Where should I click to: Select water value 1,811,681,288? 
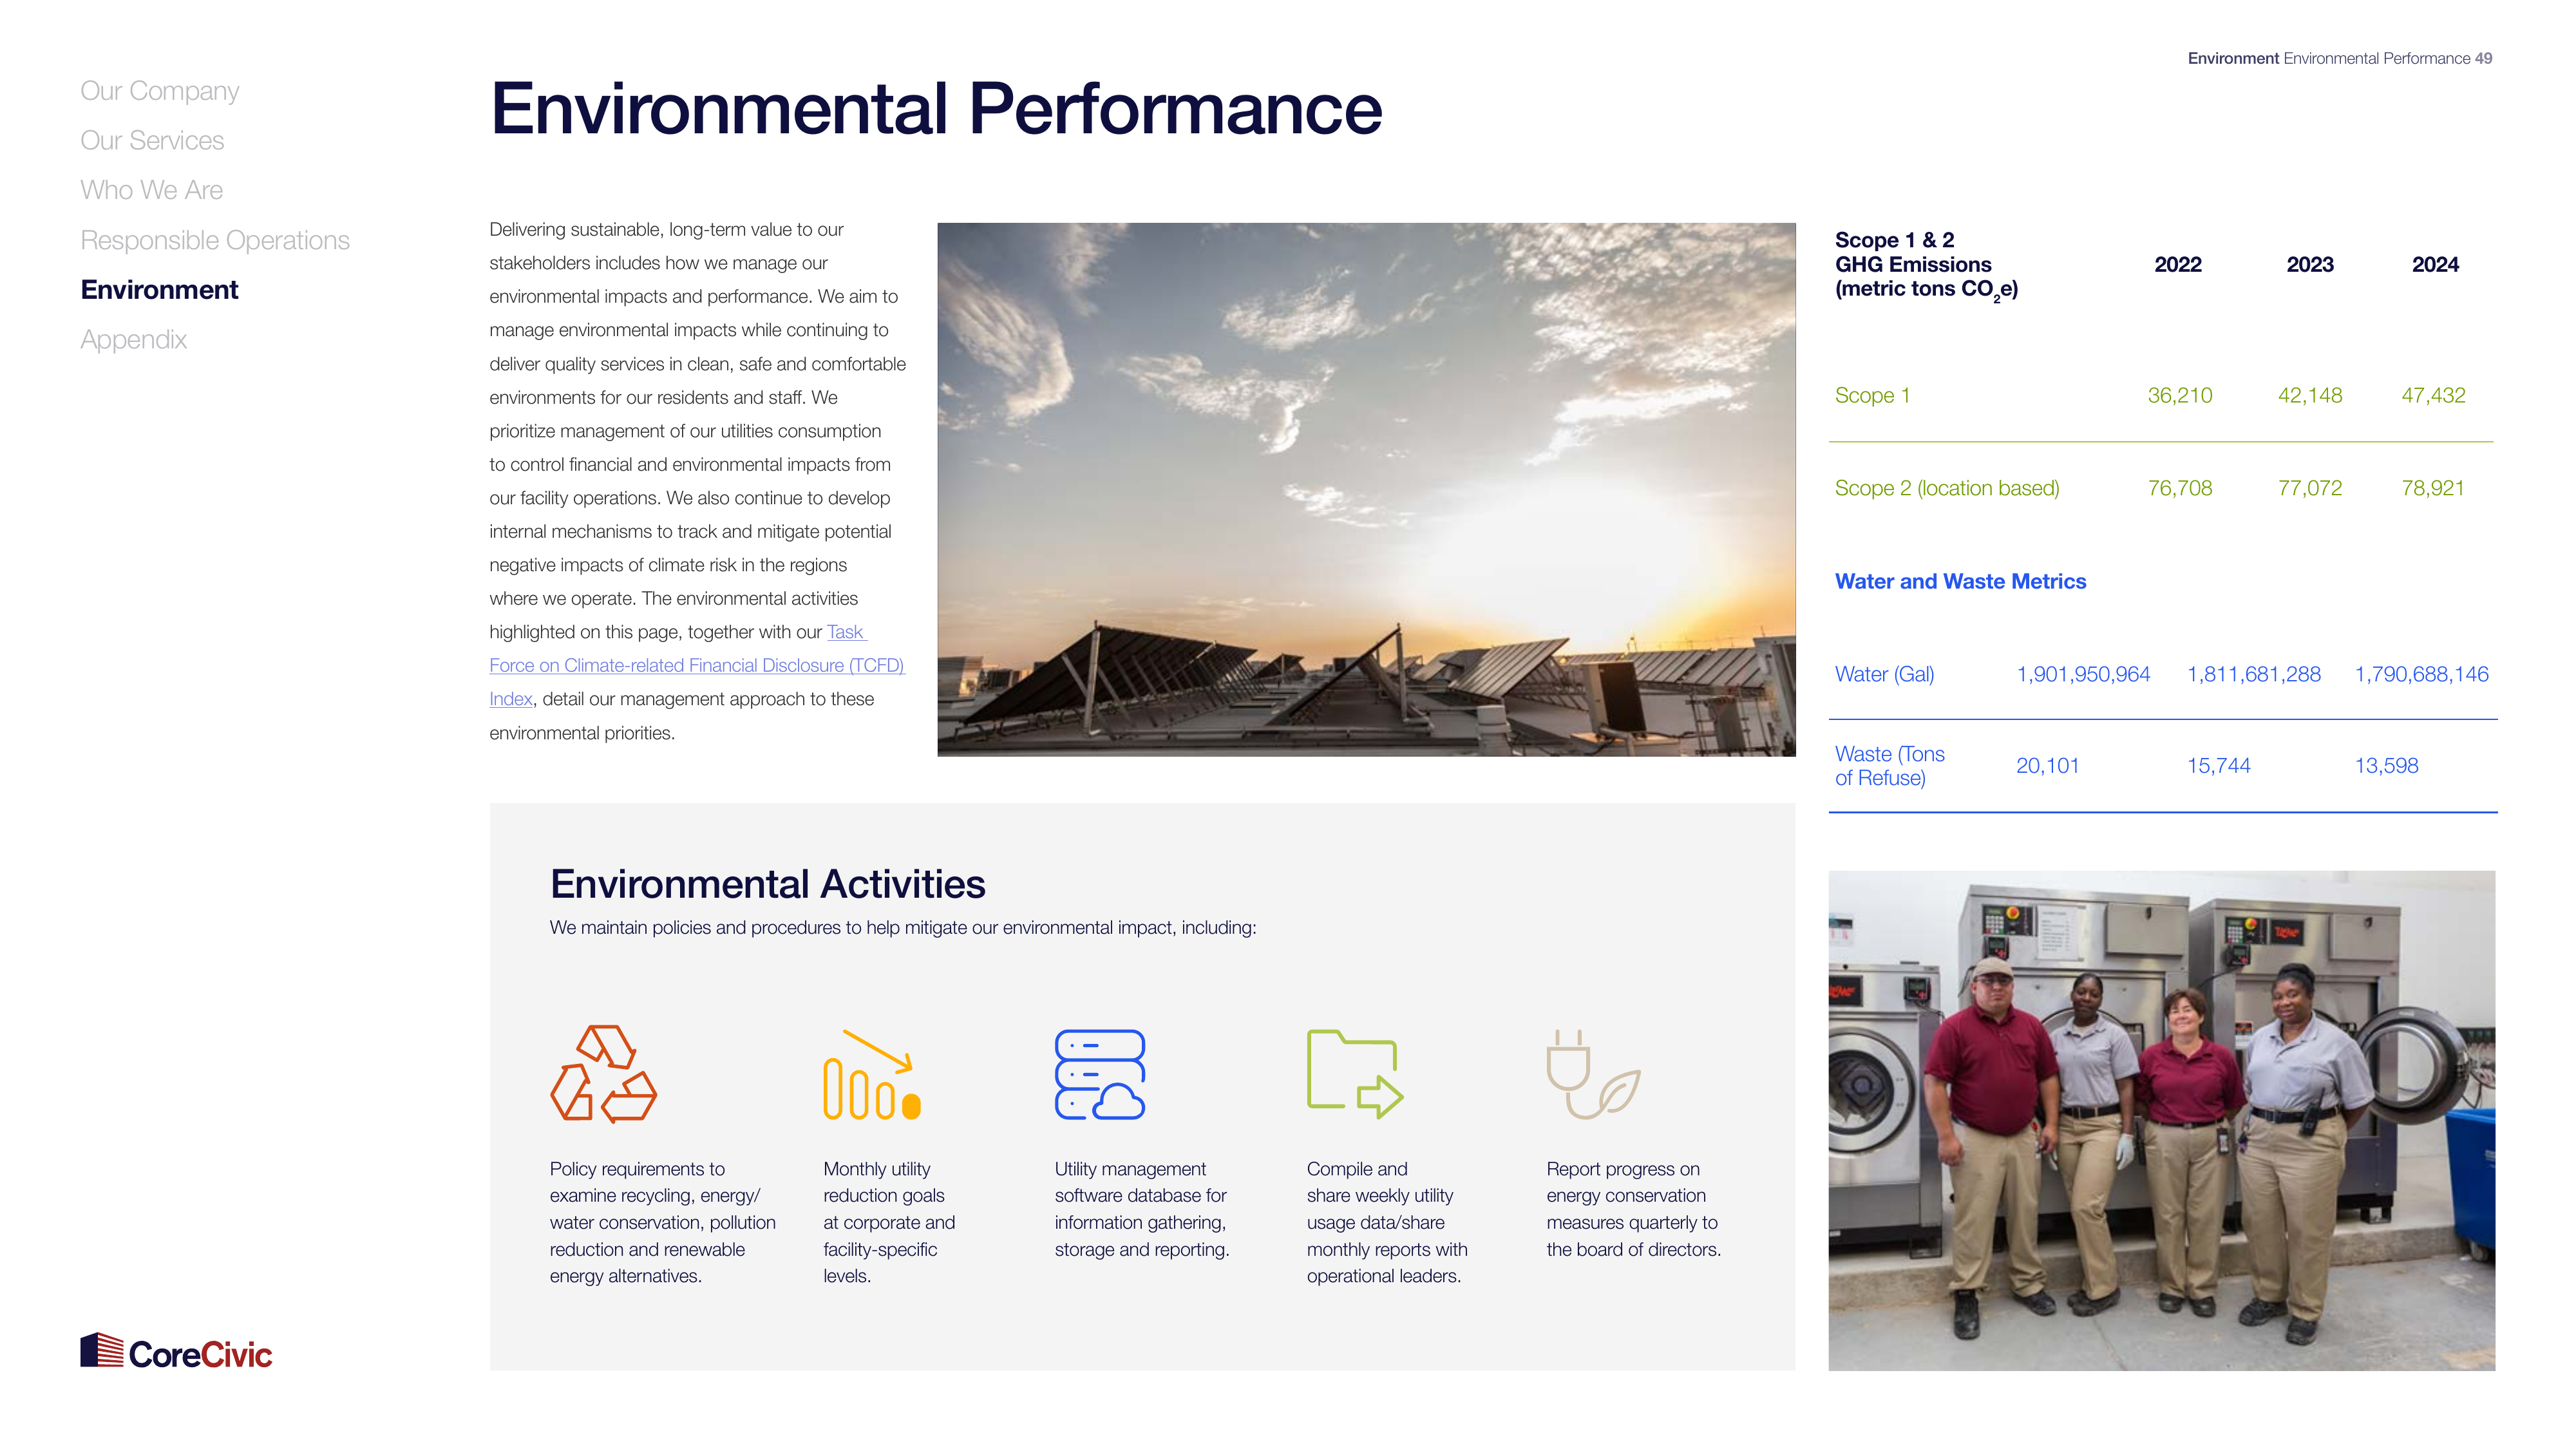2254,674
